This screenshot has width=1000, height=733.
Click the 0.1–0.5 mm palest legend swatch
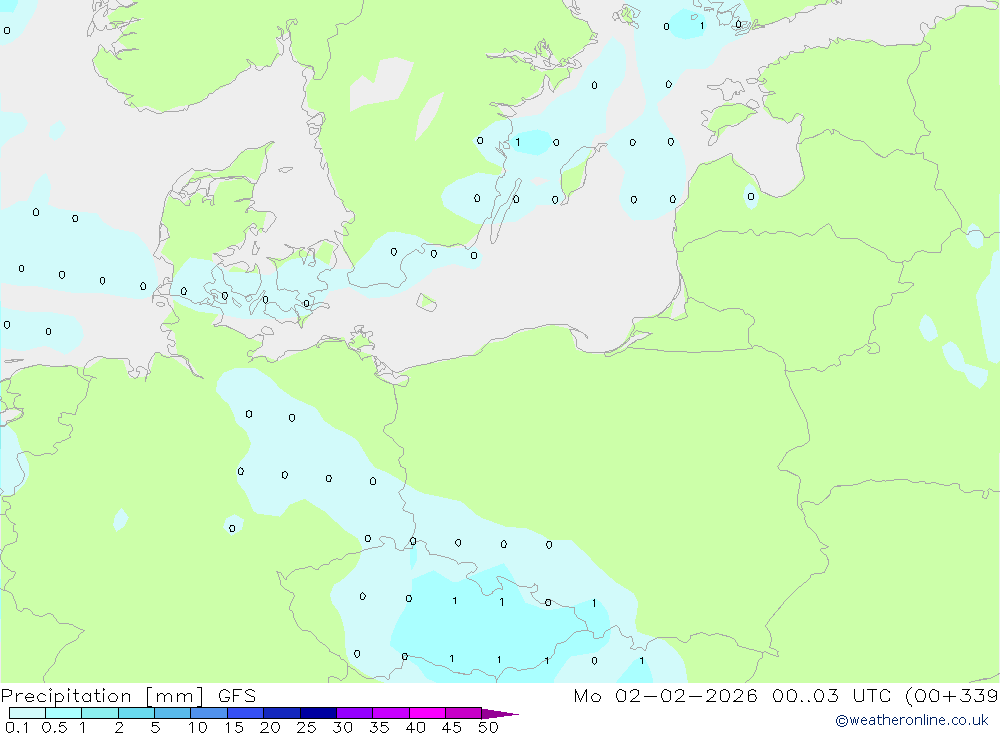[x=27, y=713]
